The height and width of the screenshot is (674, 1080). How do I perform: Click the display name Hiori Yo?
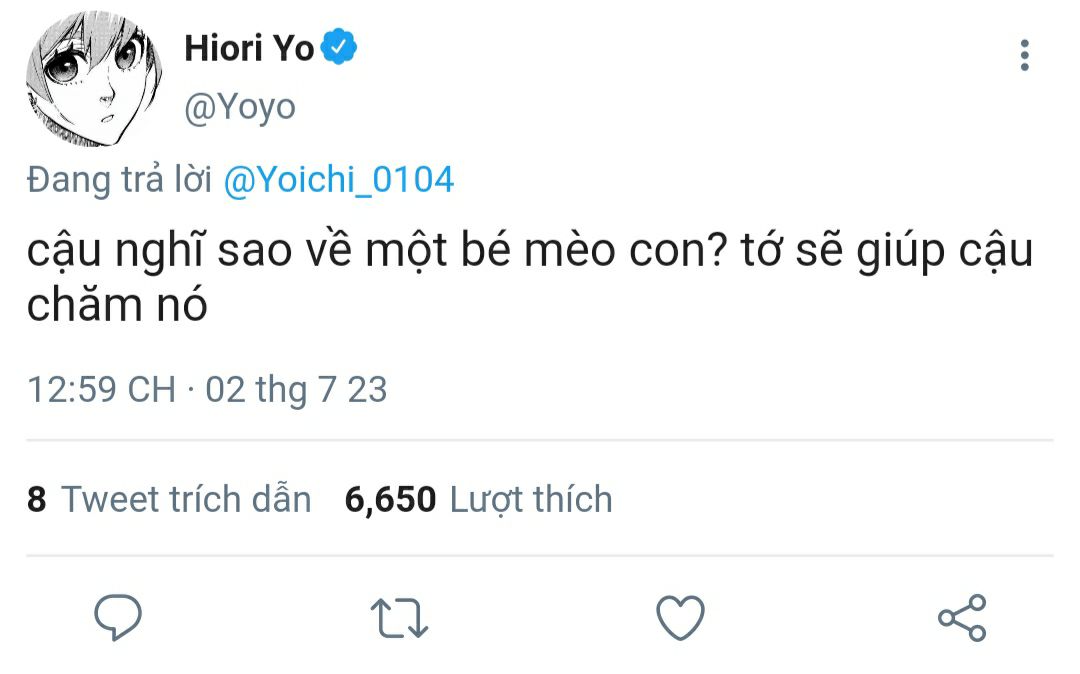(249, 48)
